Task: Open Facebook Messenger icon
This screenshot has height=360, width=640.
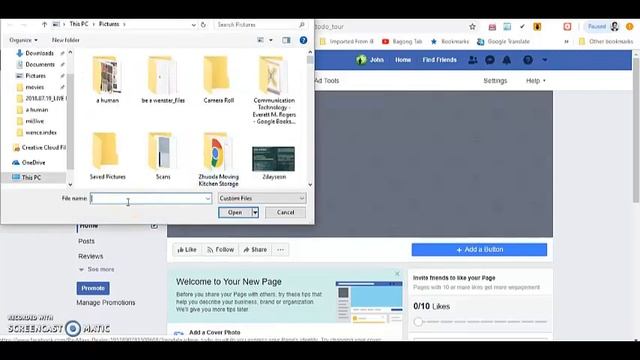Action: point(490,60)
